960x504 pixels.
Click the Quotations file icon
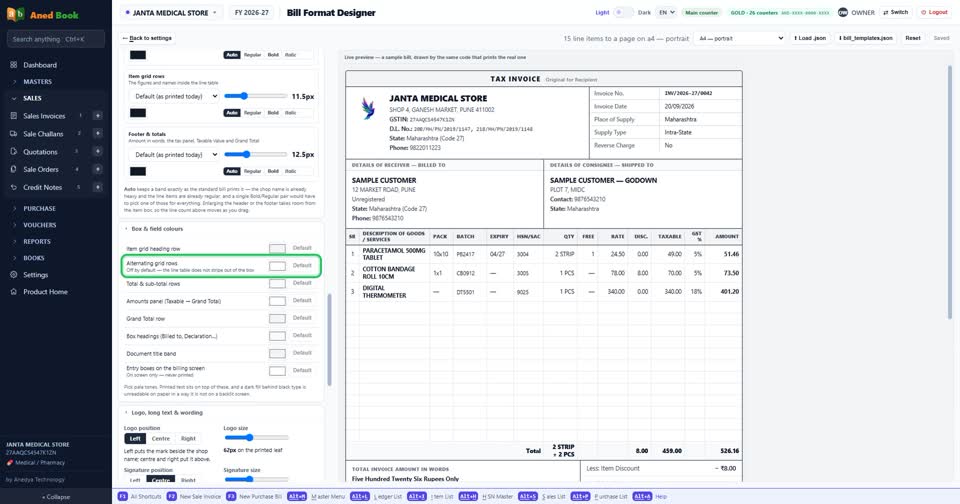[13, 151]
